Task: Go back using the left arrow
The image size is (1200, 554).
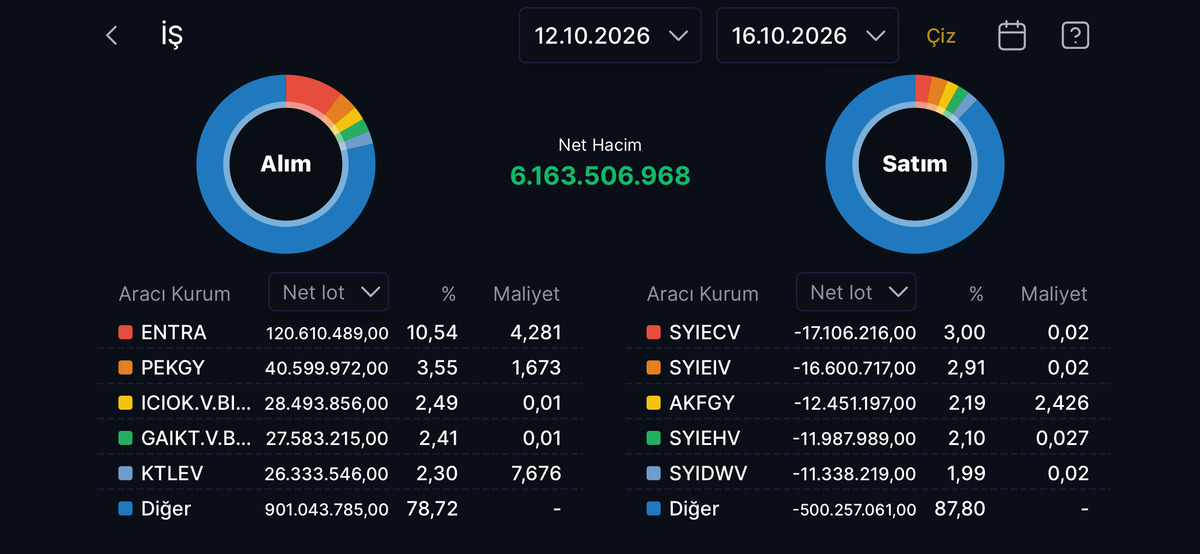Action: (111, 36)
